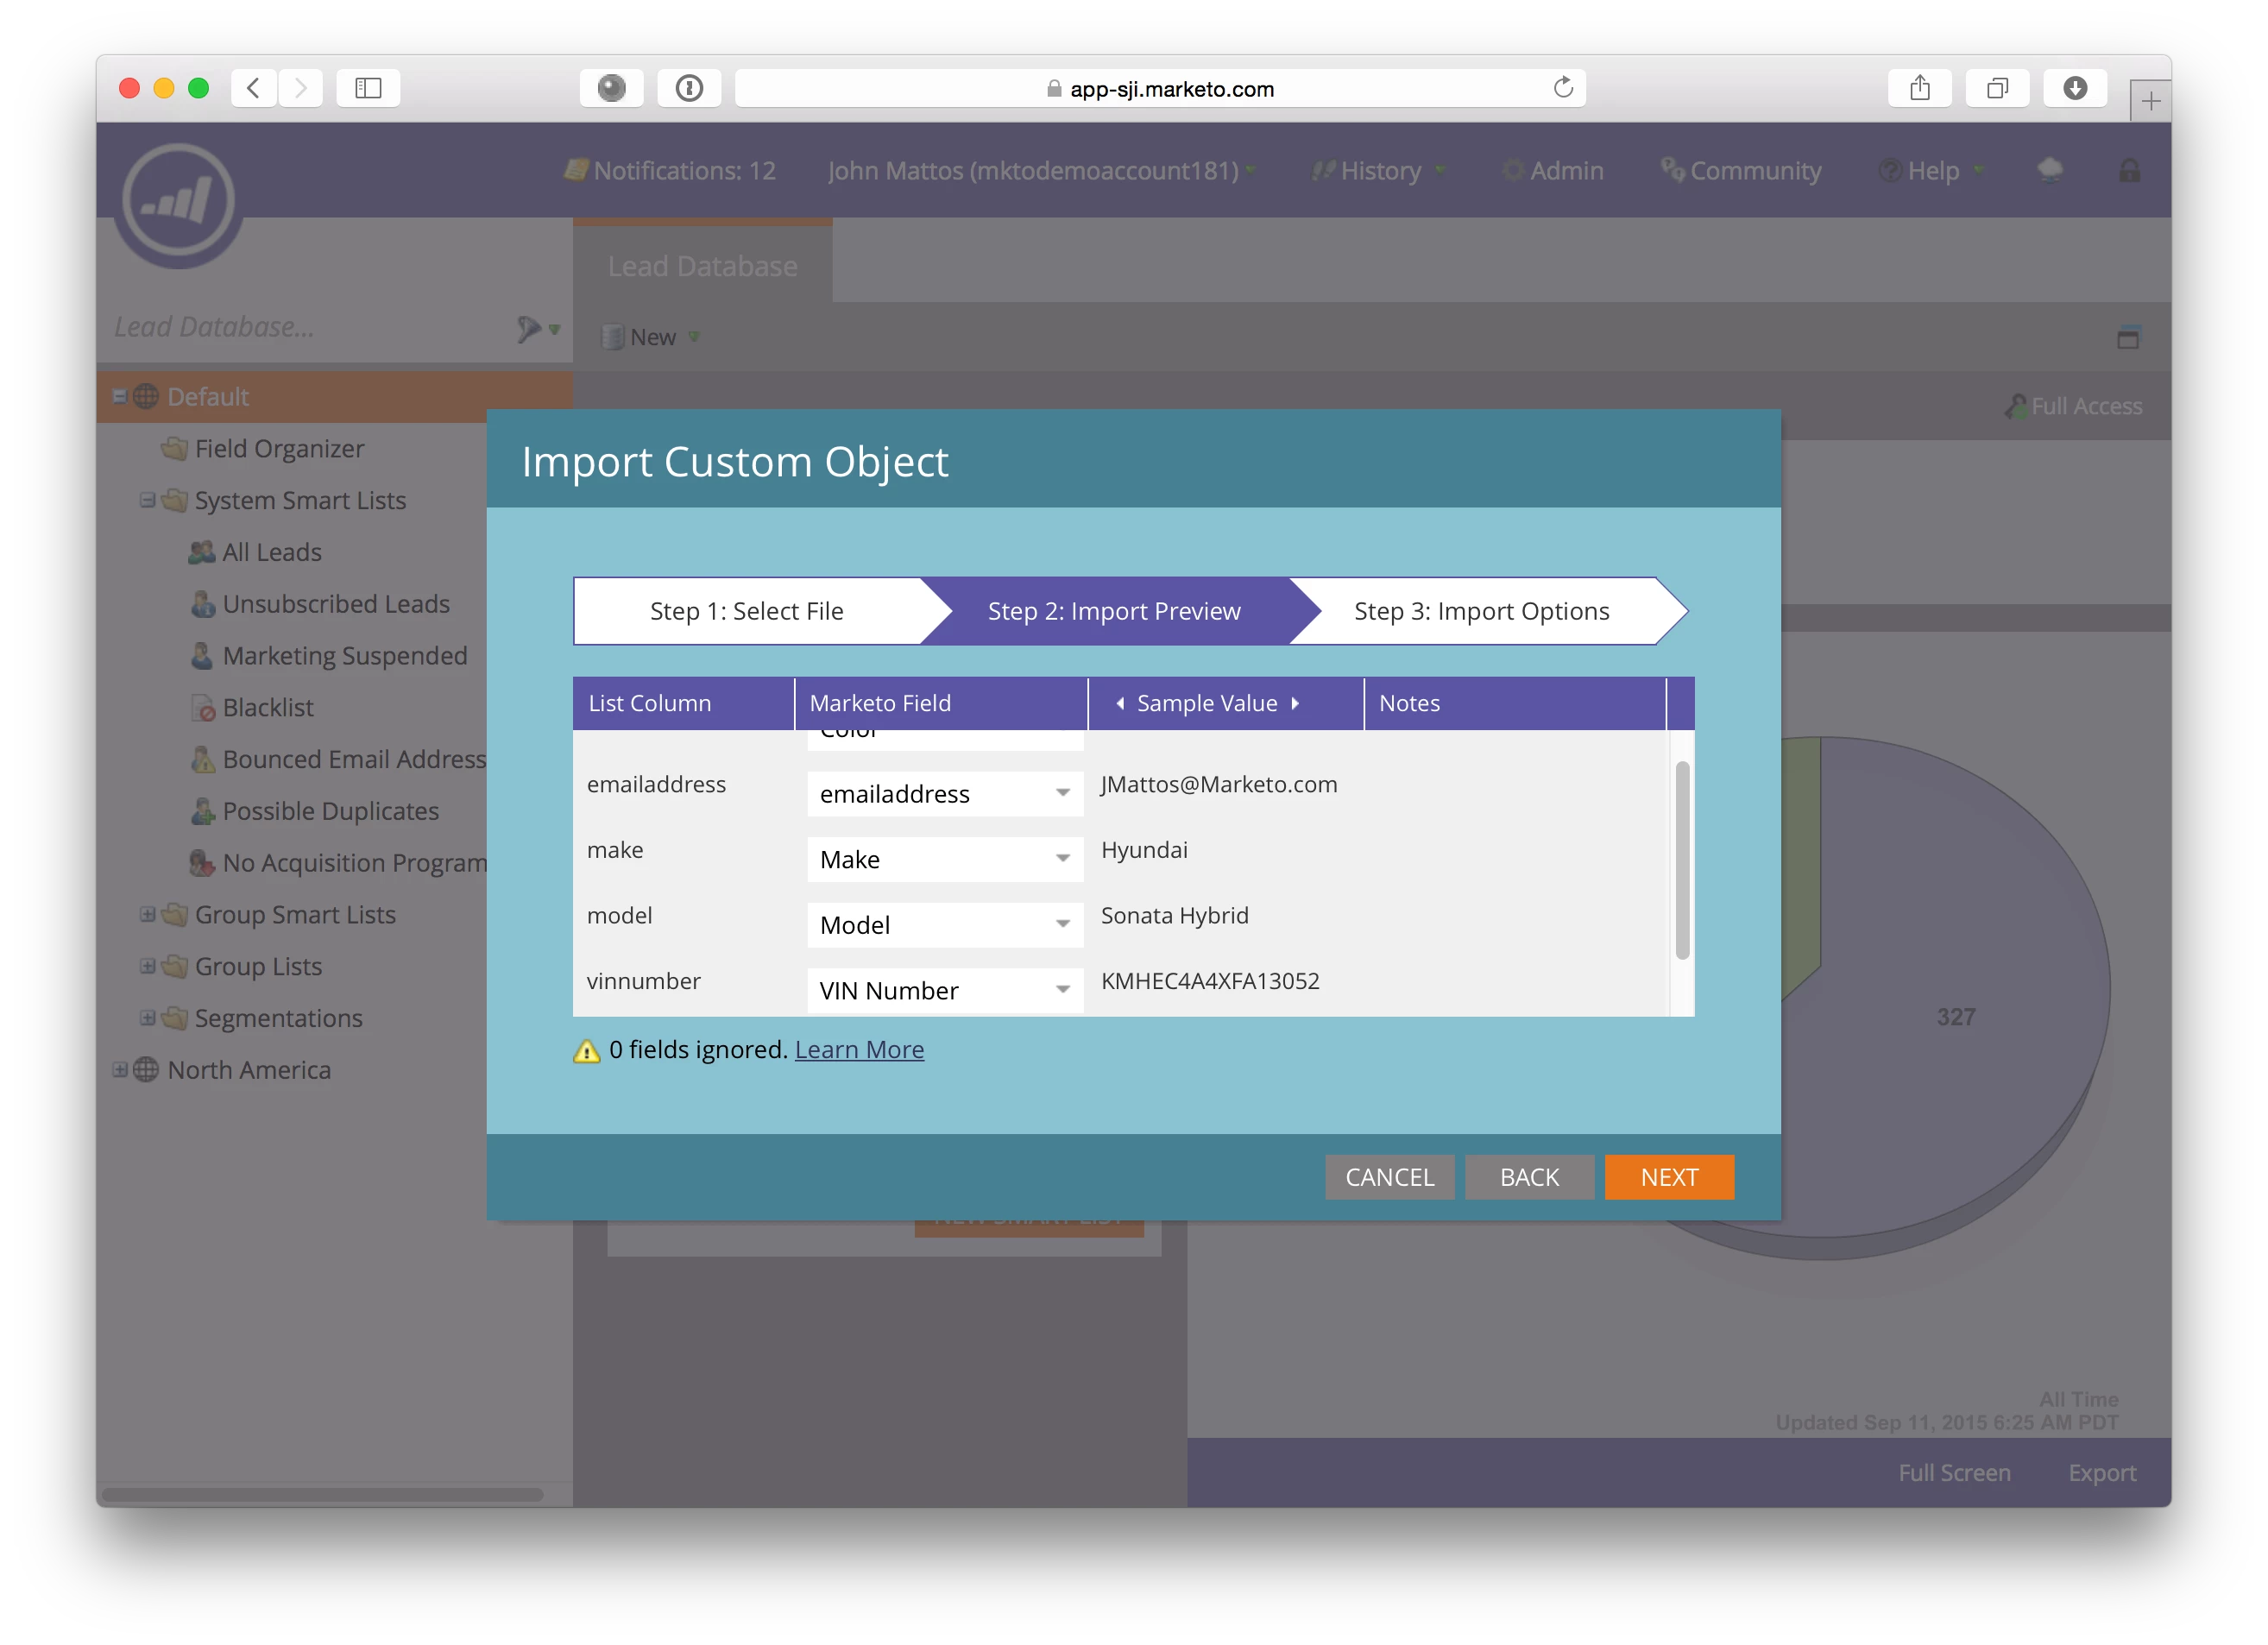Click the Learn More link
The height and width of the screenshot is (1645, 2268).
(x=859, y=1049)
